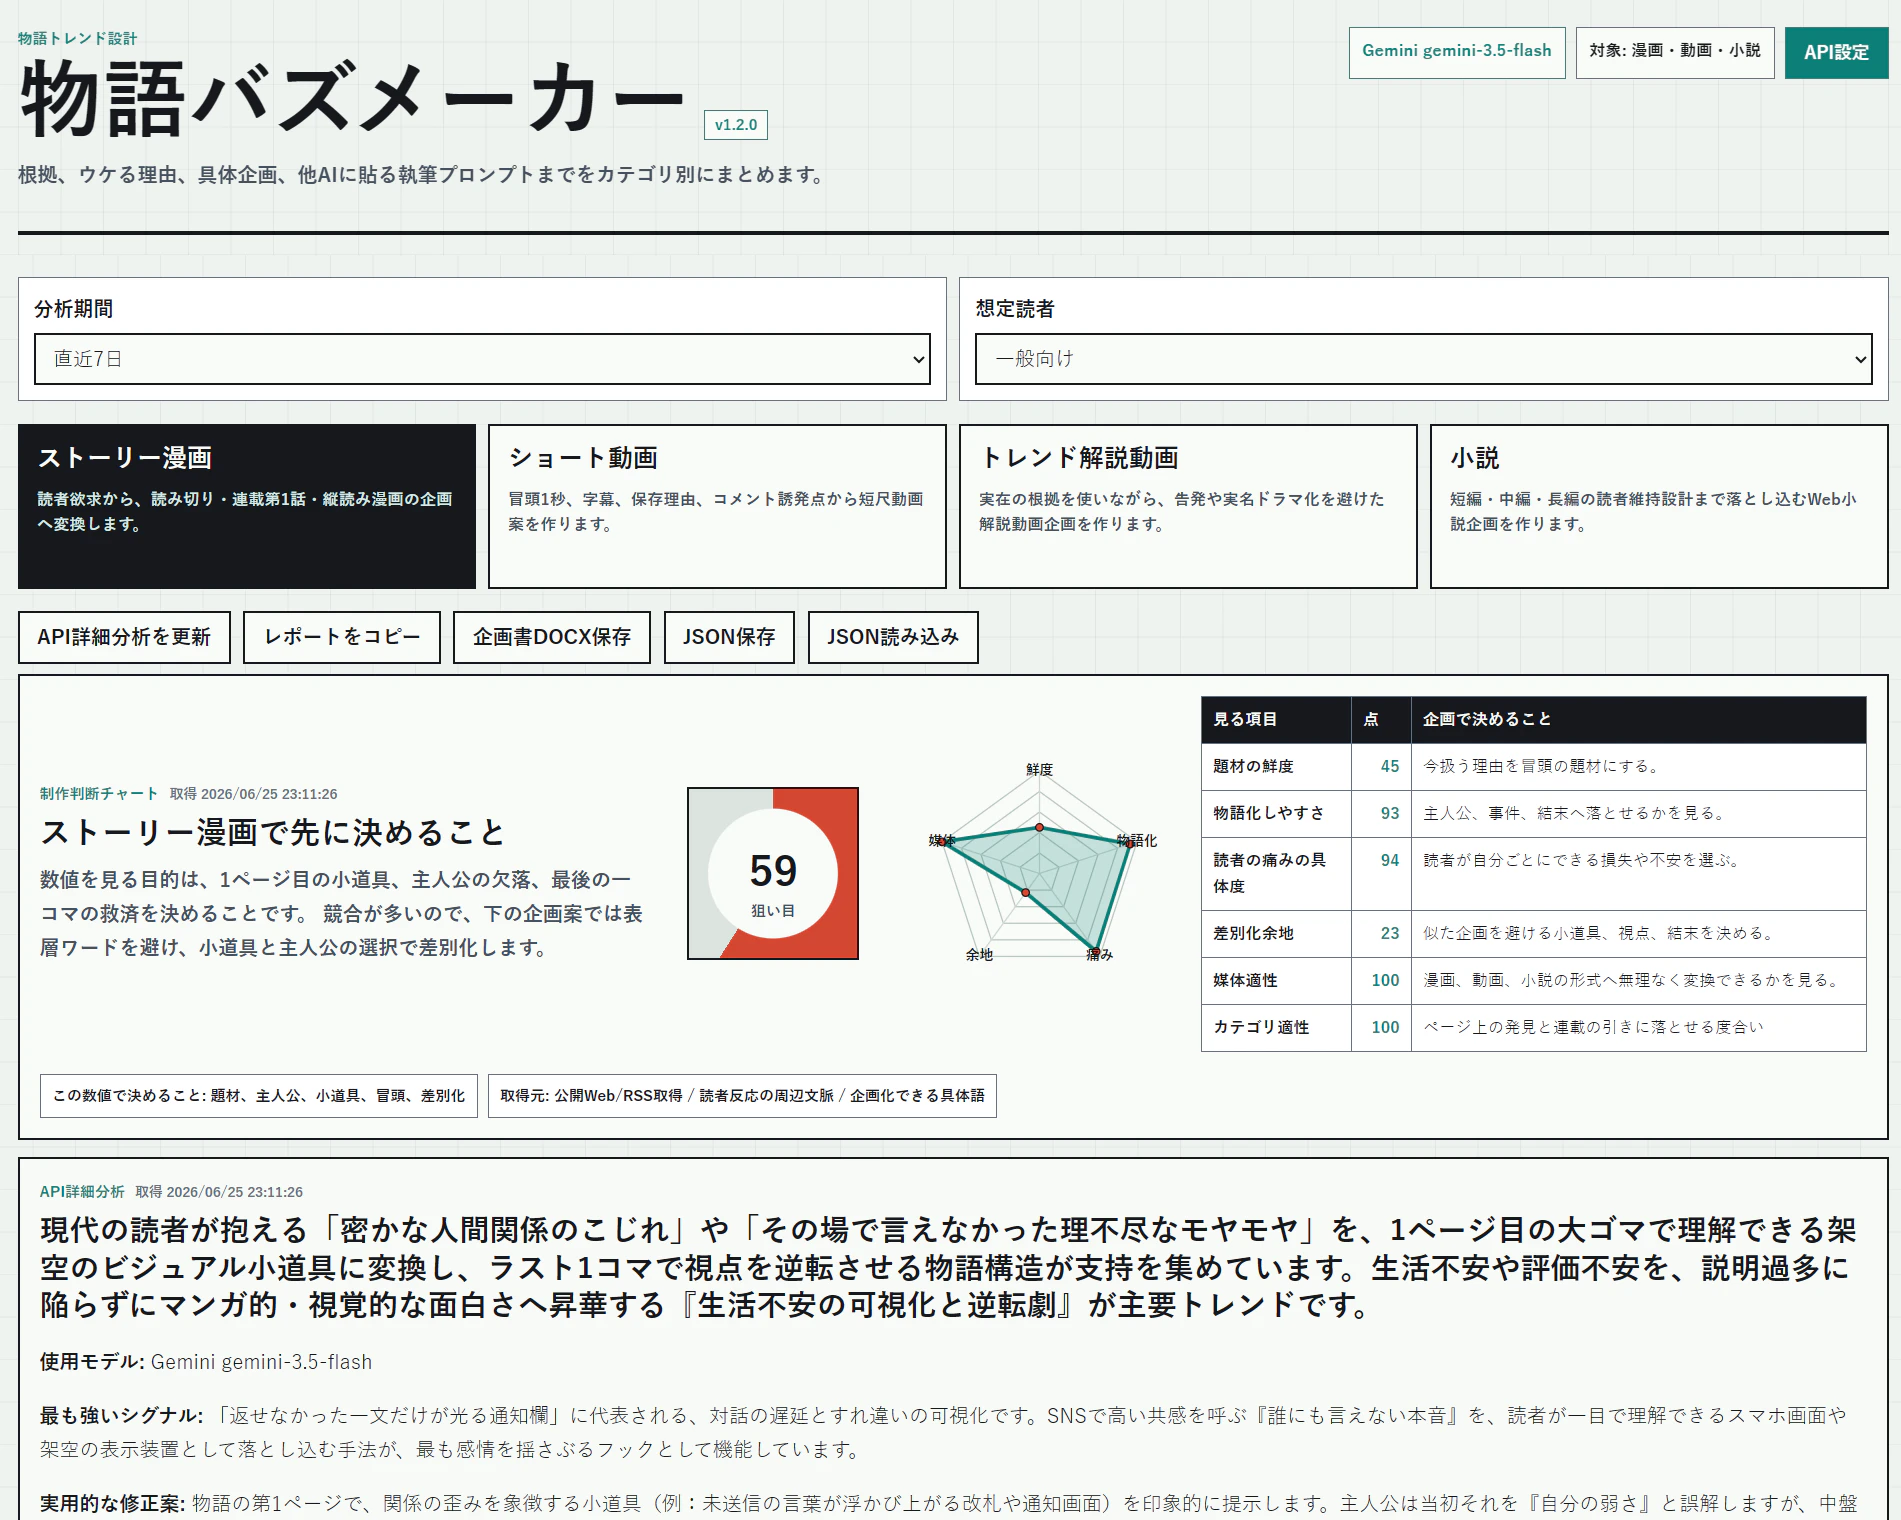Click the ストーリー漫画で先に決めること heading
Image resolution: width=1901 pixels, height=1520 pixels.
tap(272, 832)
